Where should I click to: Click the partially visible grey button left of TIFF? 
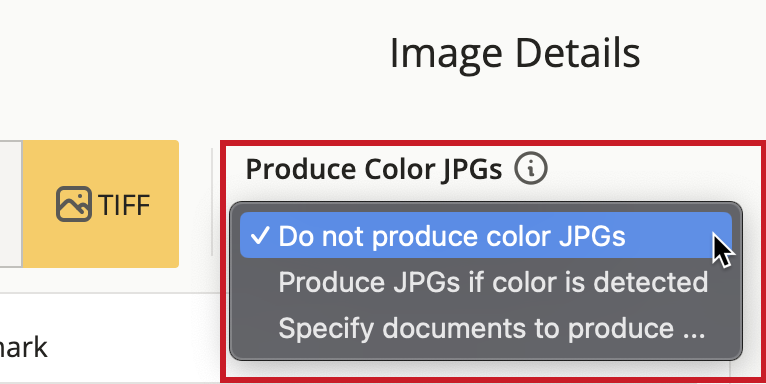click(11, 204)
